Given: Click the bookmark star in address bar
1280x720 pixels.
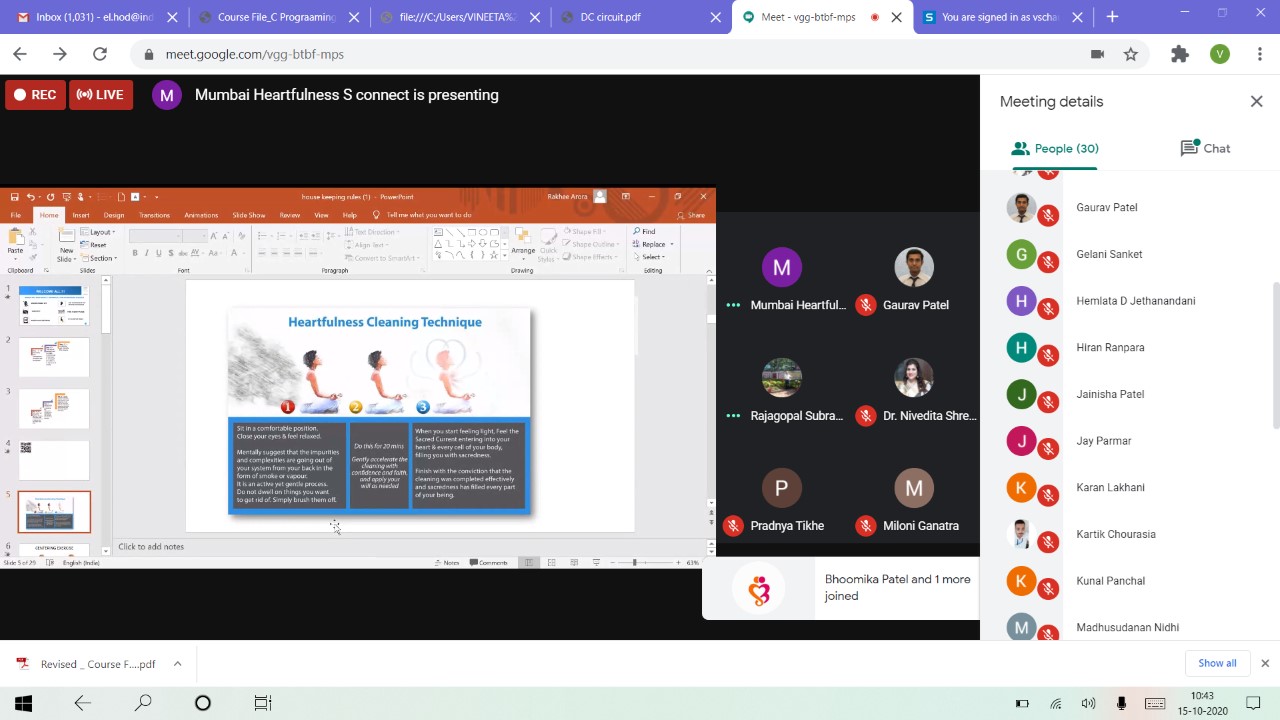Looking at the screenshot, I should click(x=1131, y=54).
